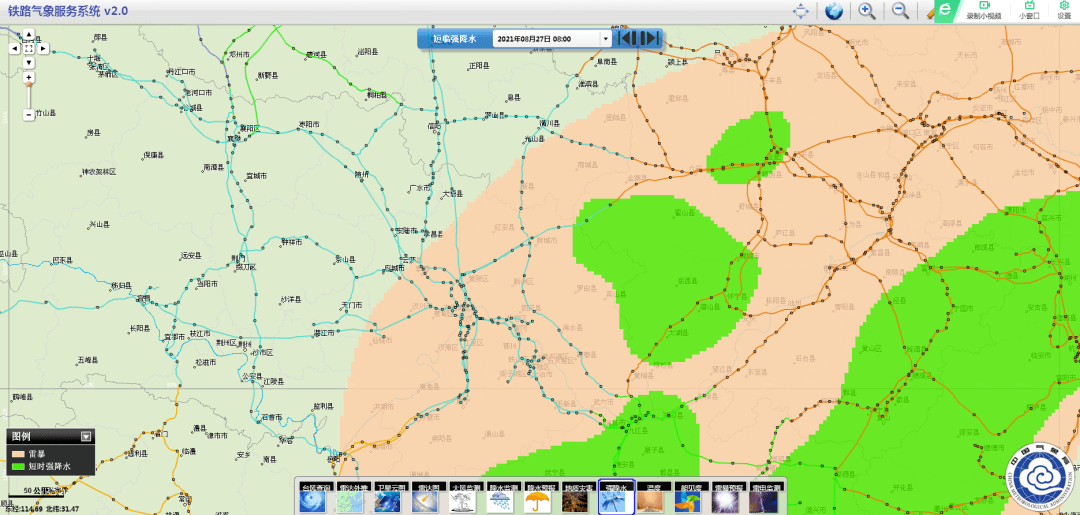1080x515 pixels.
Task: Select the lightning monitoring icon in bottom bar
Action: [x=765, y=500]
